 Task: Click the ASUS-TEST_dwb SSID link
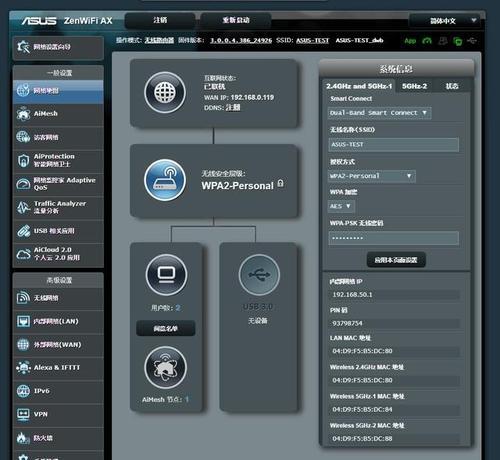pyautogui.click(x=359, y=41)
